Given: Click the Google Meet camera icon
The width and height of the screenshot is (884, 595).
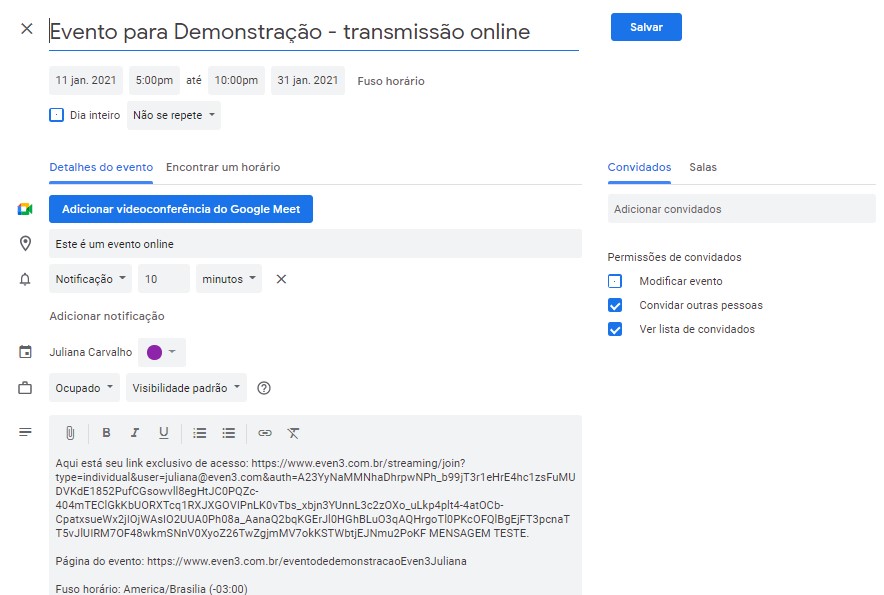Looking at the screenshot, I should (25, 209).
